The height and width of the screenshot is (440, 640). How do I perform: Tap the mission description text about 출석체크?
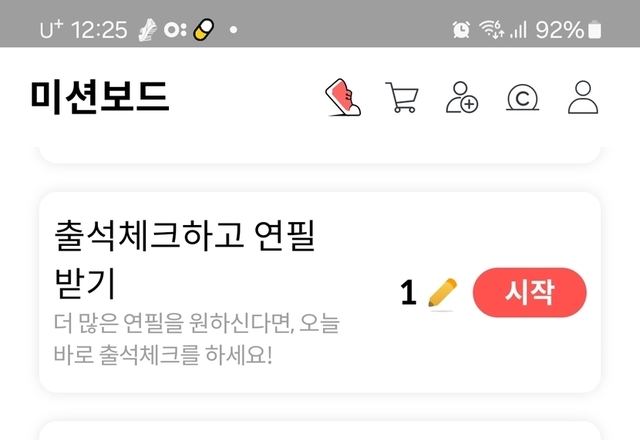(196, 338)
